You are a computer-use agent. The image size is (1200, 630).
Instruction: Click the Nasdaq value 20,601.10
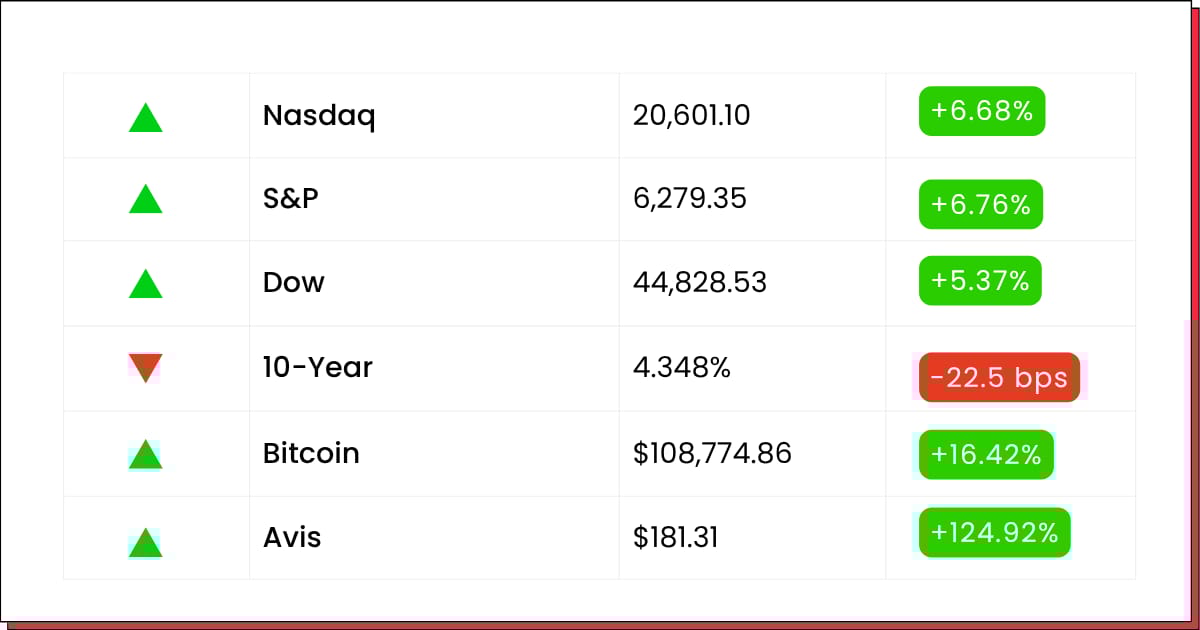pyautogui.click(x=692, y=116)
